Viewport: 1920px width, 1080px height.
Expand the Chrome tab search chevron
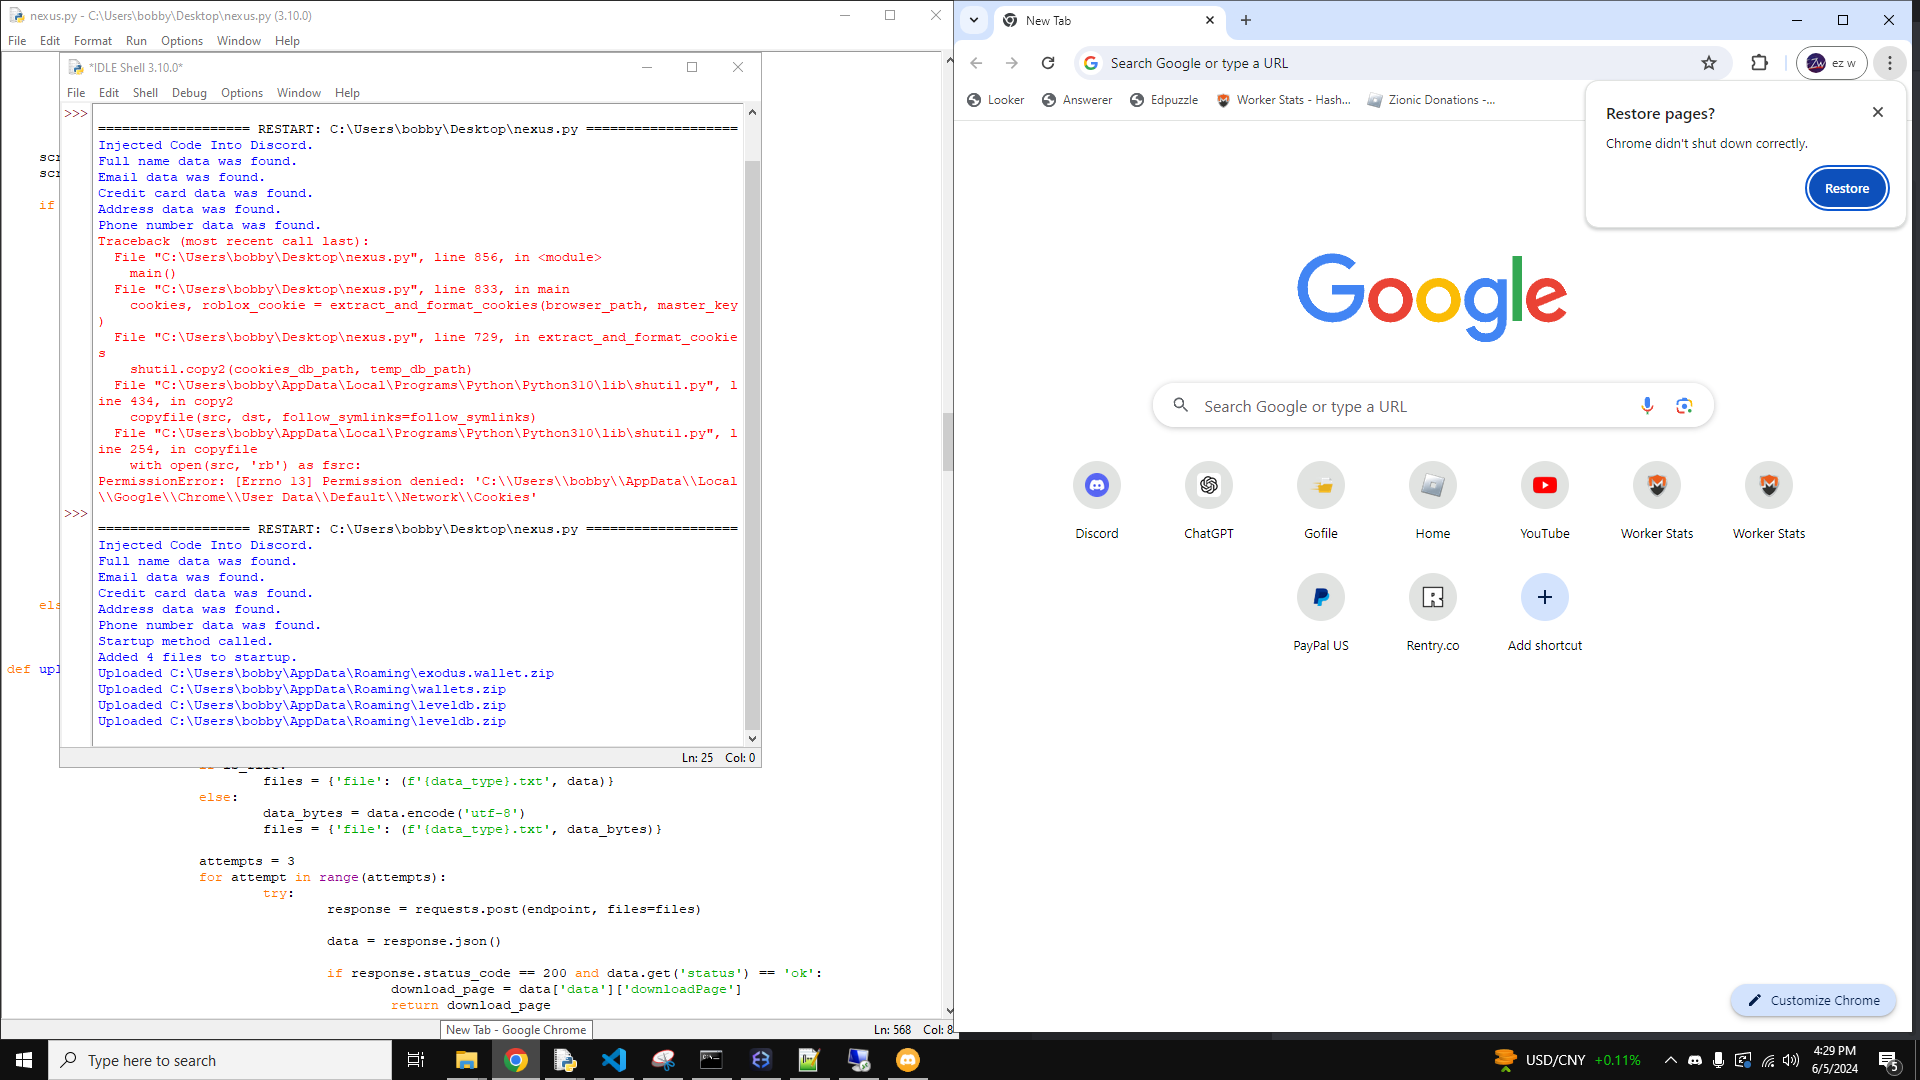[x=973, y=20]
